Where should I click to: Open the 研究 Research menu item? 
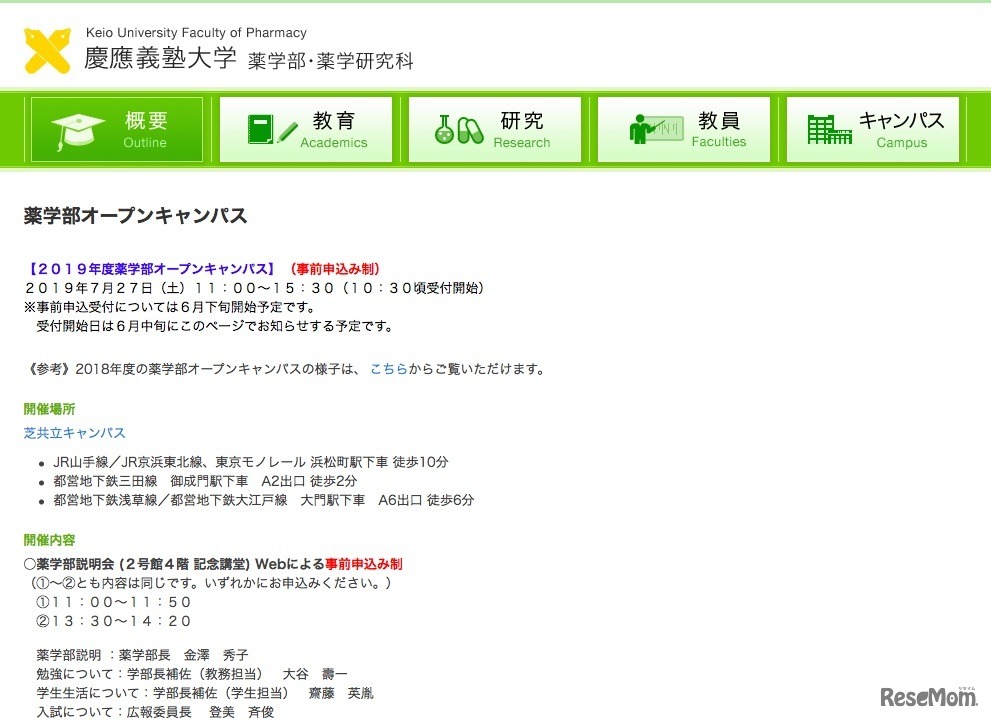tap(495, 128)
